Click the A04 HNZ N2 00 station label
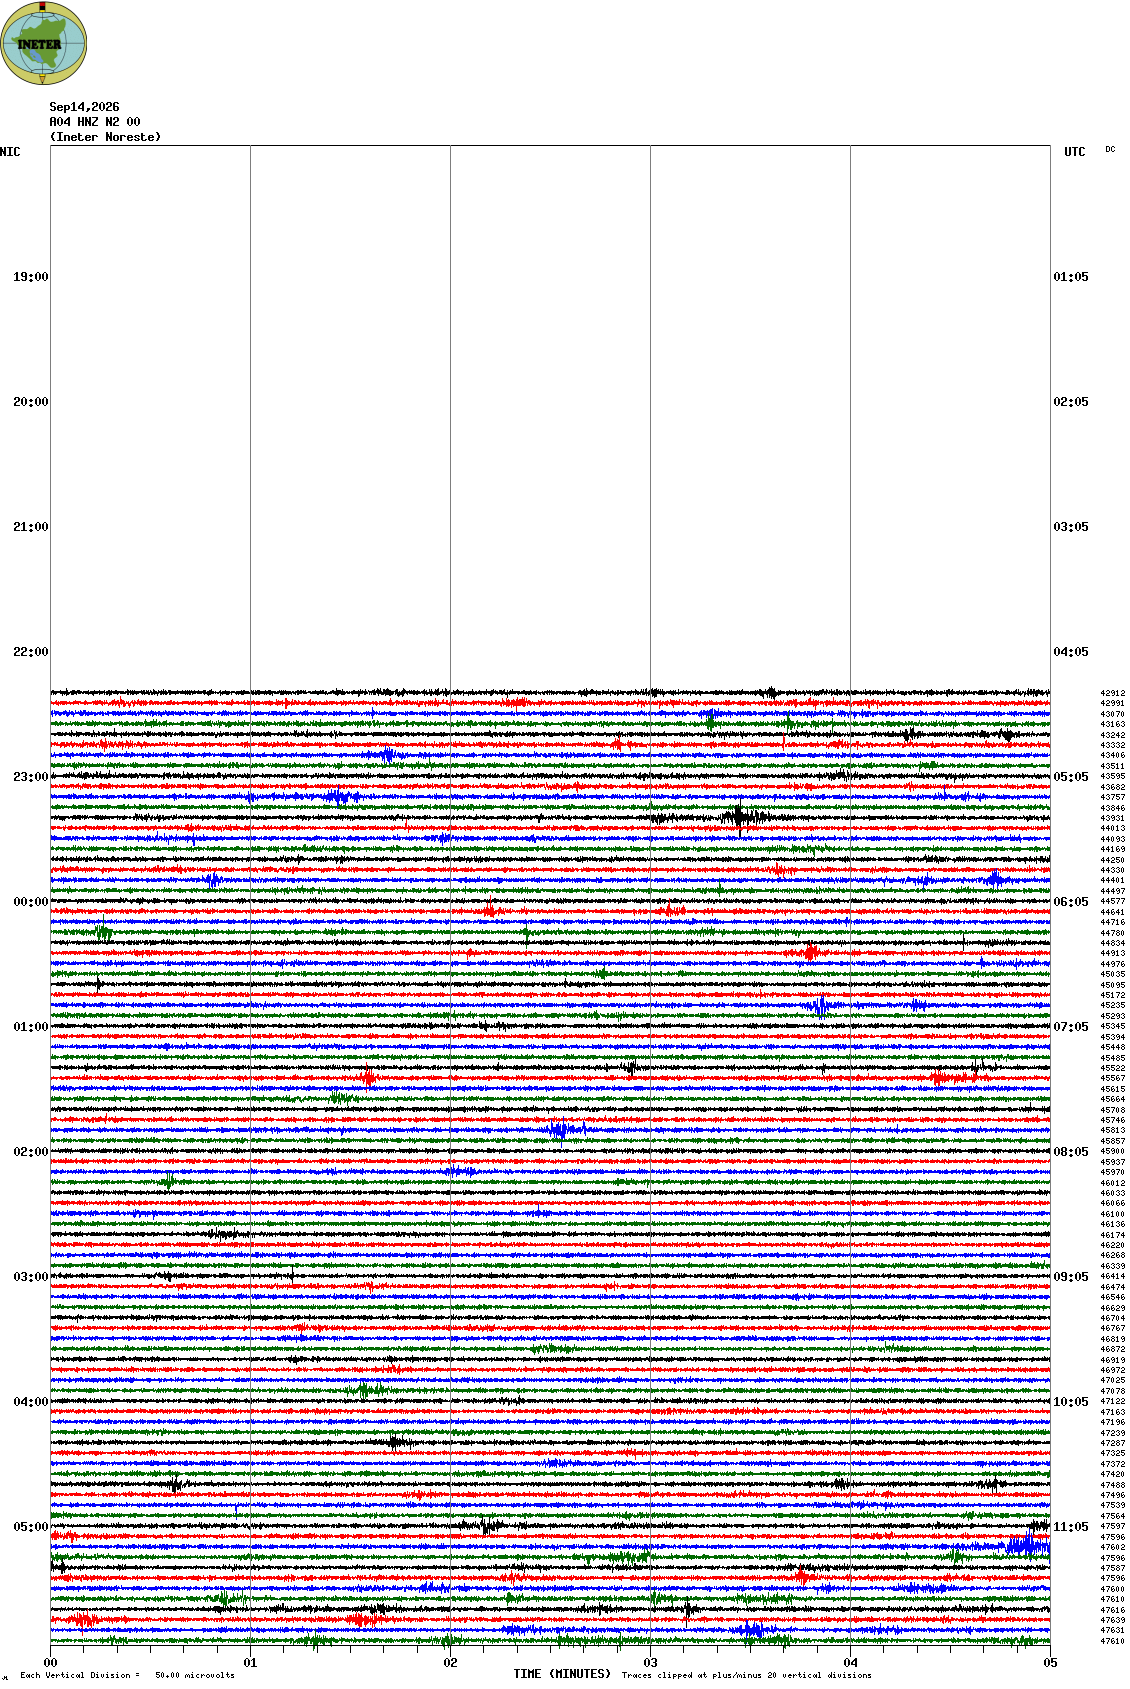The width and height of the screenshot is (1130, 1689). 95,122
